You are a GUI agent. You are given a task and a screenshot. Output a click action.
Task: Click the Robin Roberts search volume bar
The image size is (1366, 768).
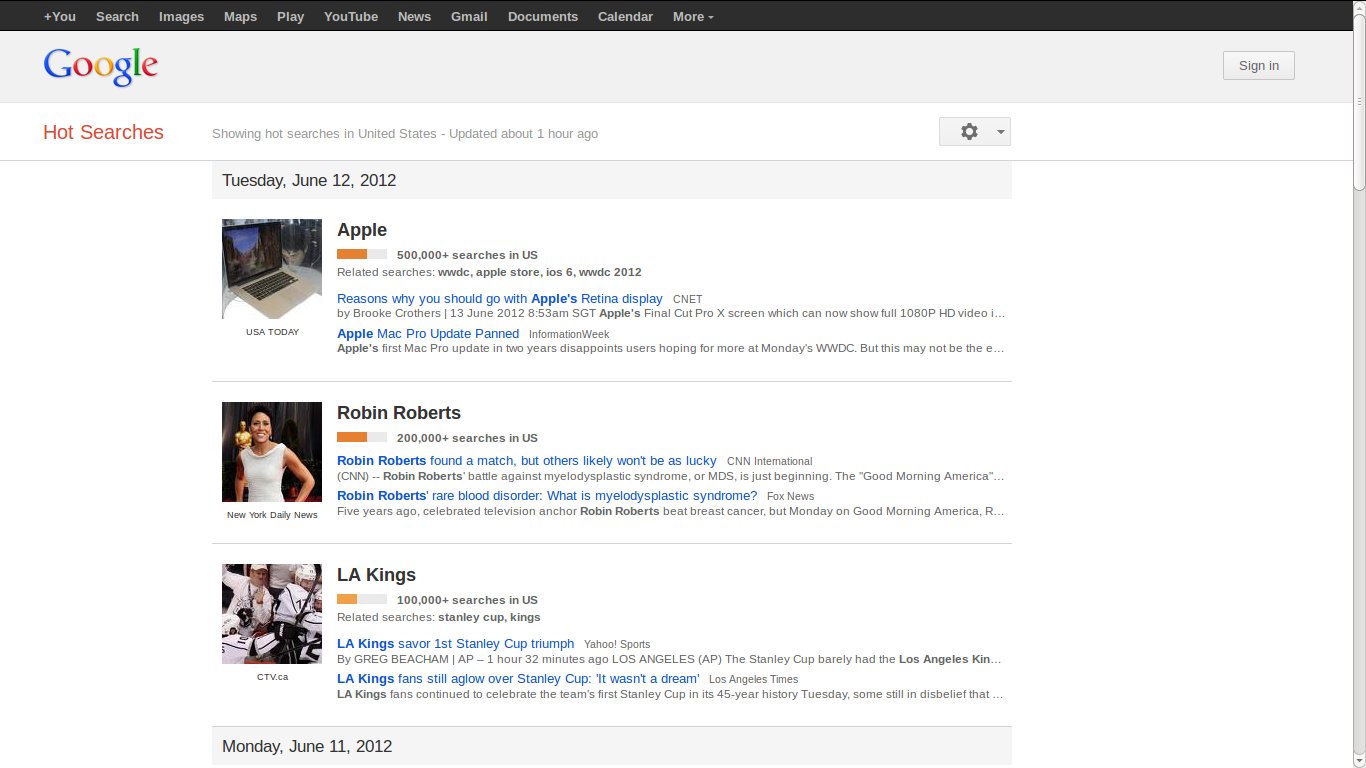pyautogui.click(x=362, y=437)
